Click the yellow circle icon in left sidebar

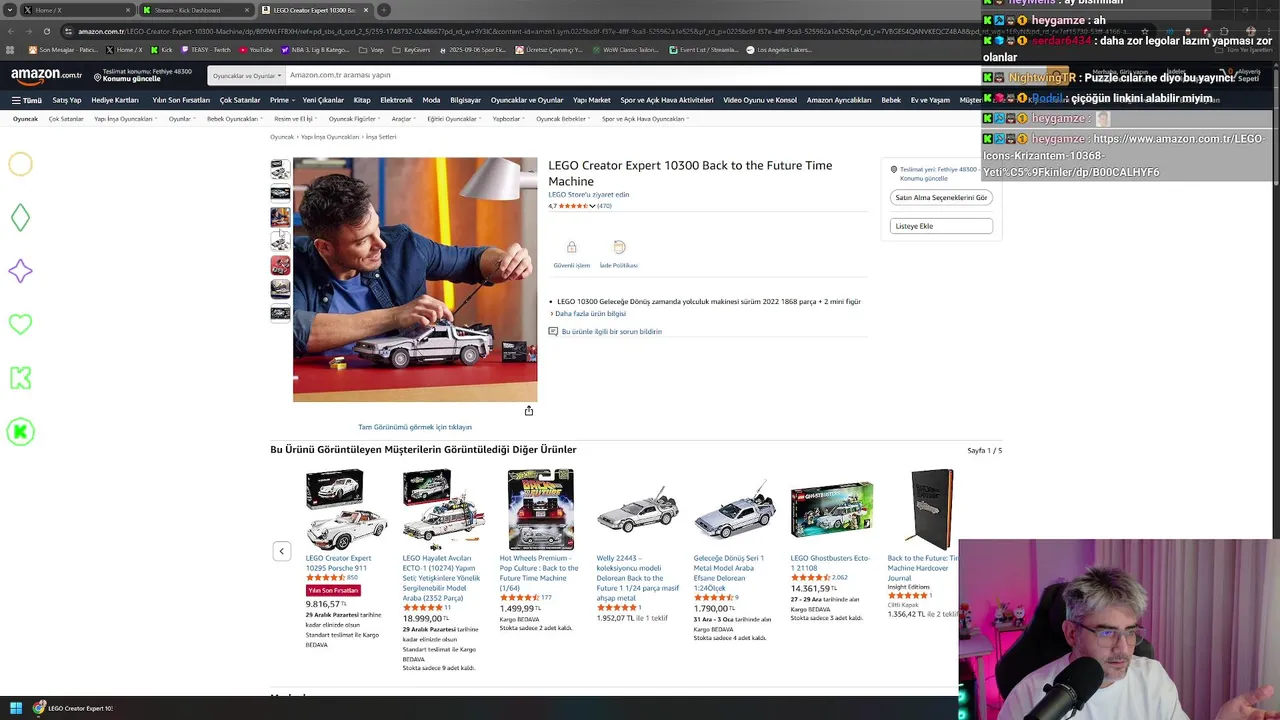(x=20, y=164)
